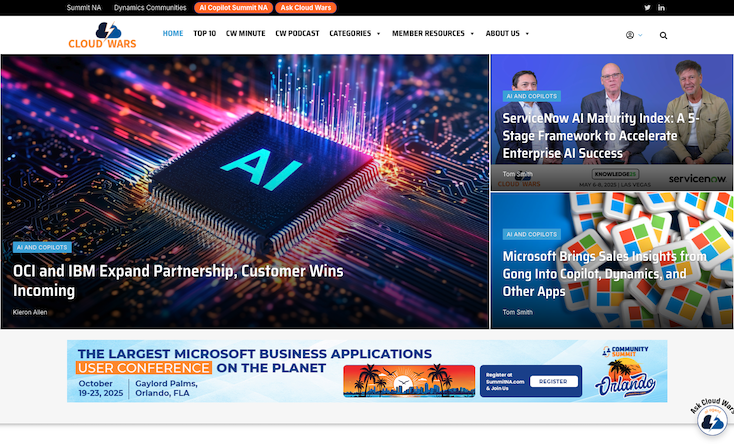Screen dimensions: 734x445
Task: Open the user account icon
Action: [630, 35]
